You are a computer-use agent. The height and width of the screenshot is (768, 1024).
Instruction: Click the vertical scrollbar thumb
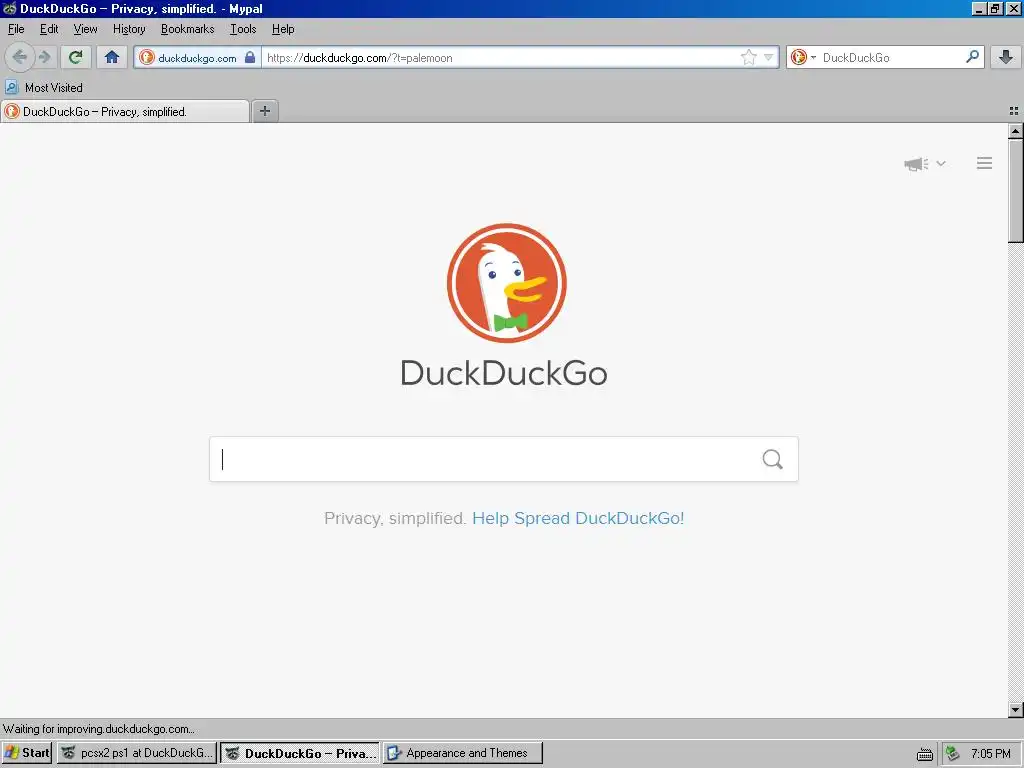pos(1015,191)
